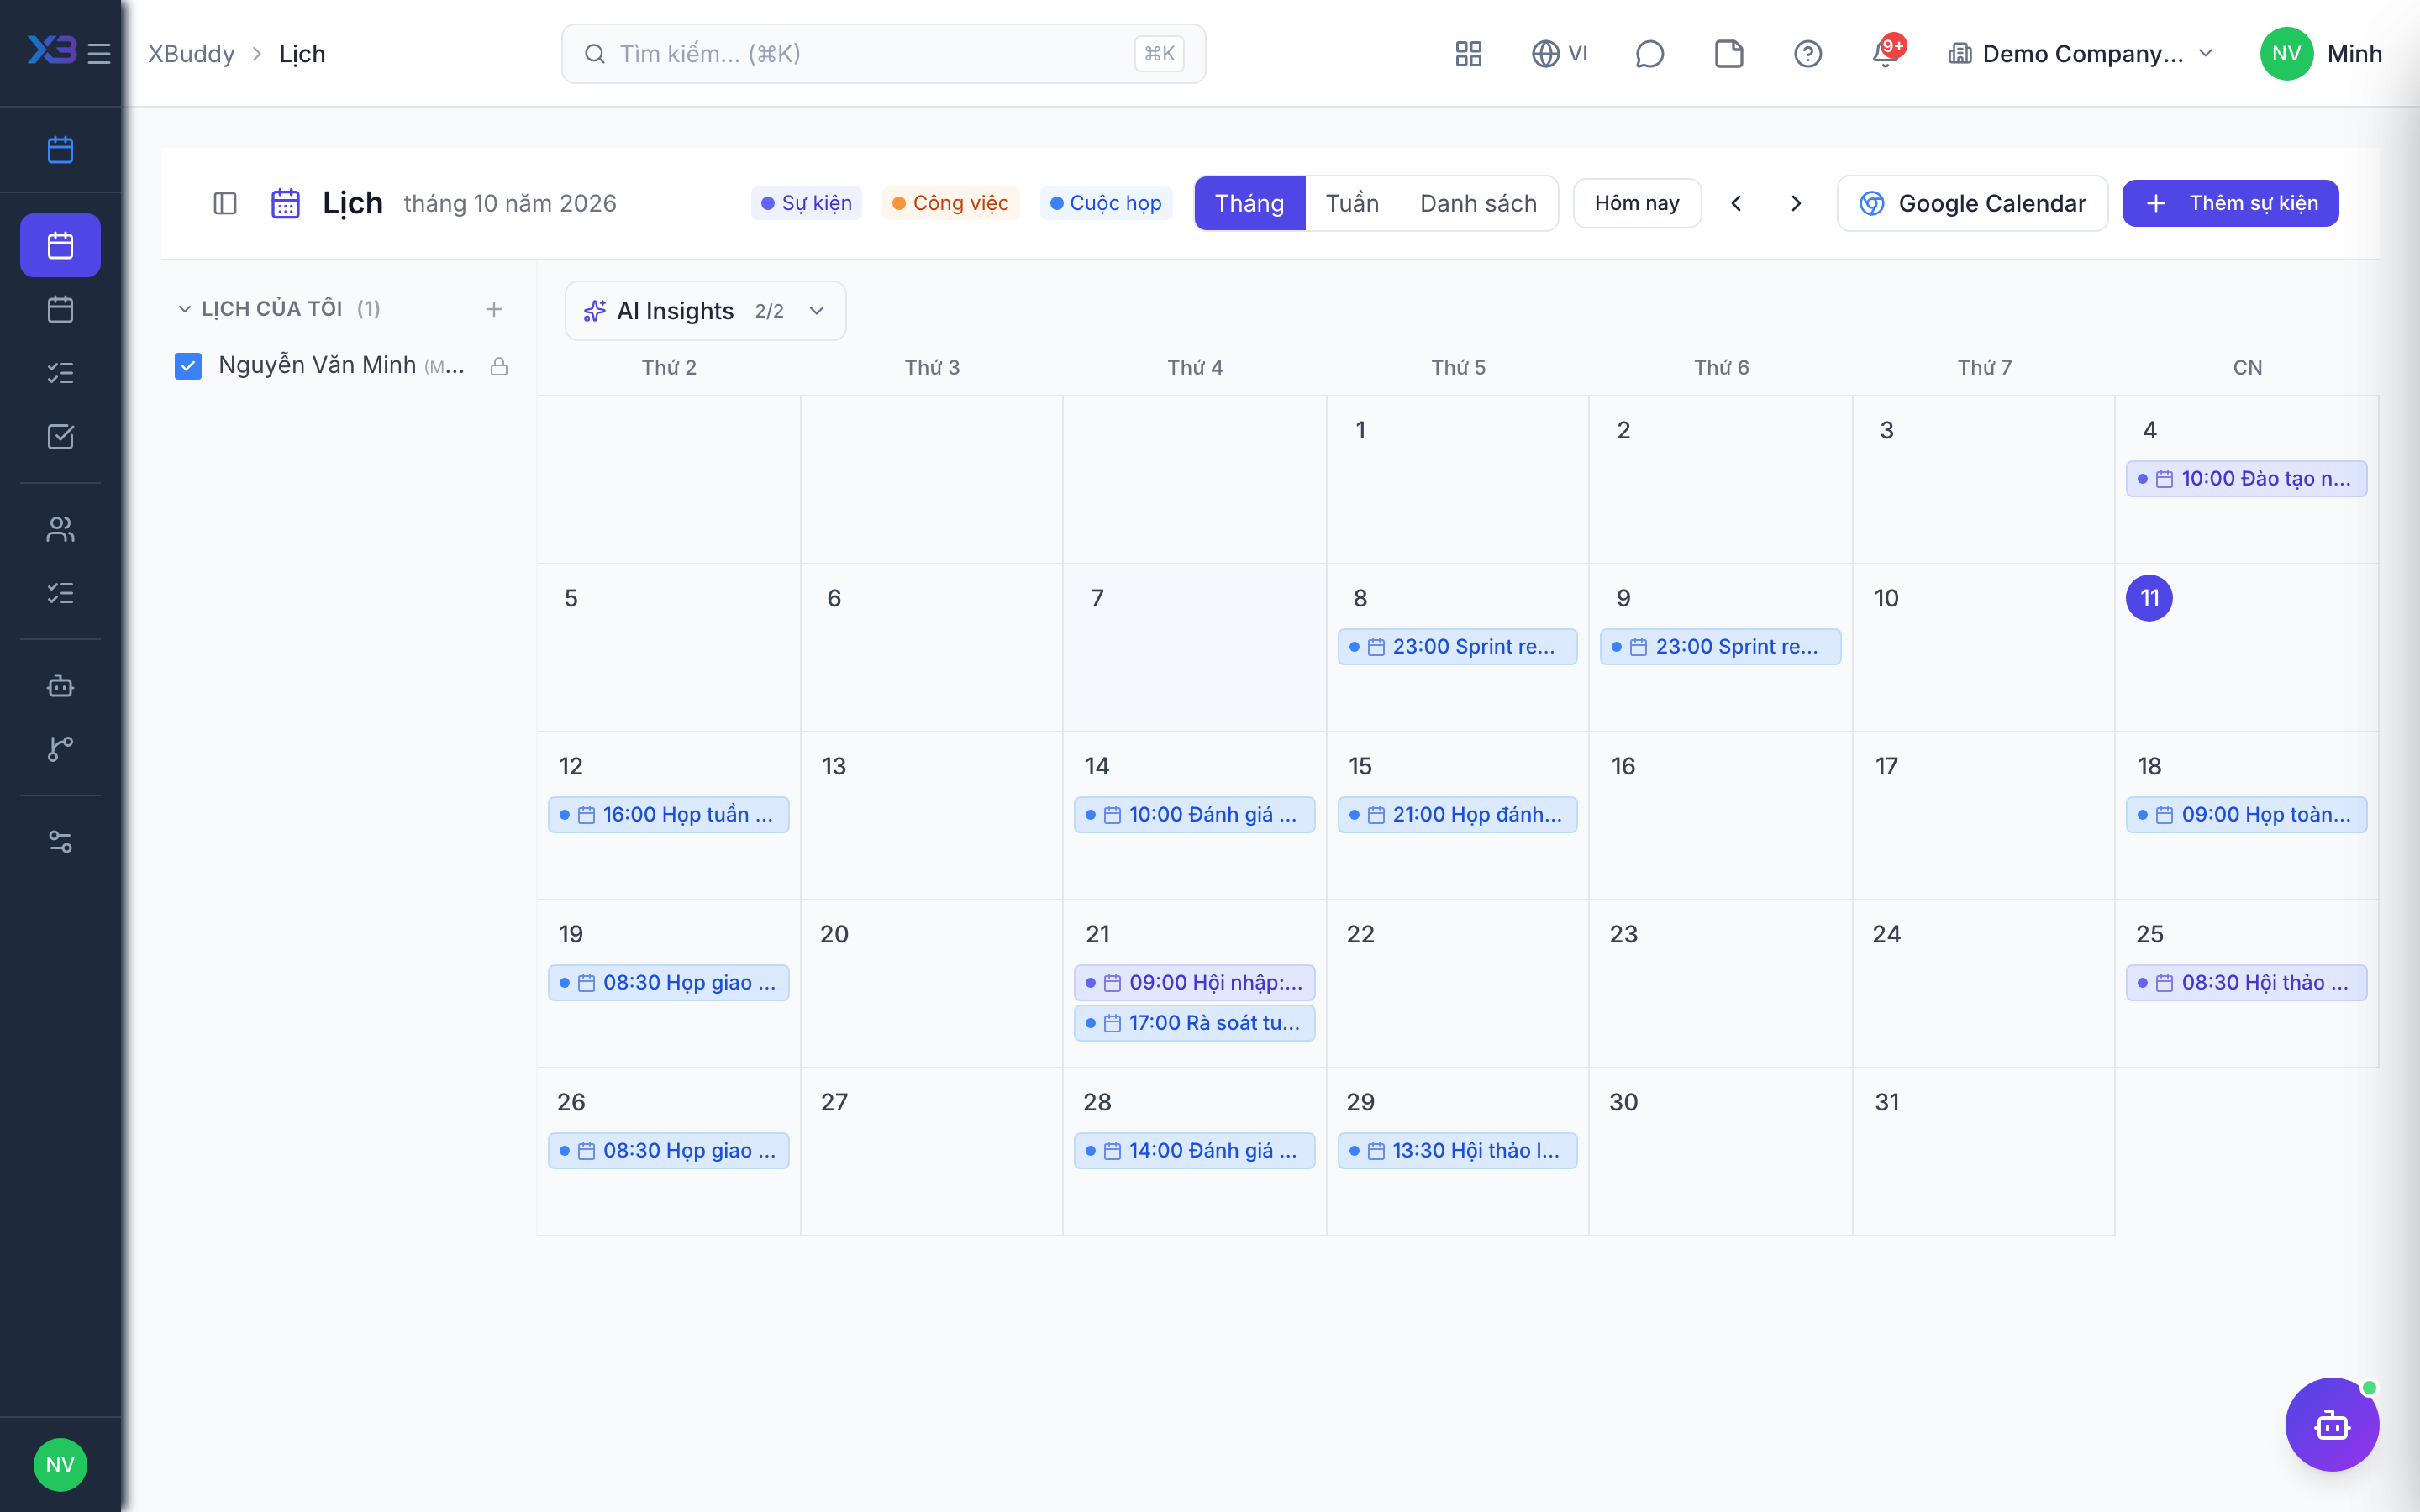Viewport: 2420px width, 1512px height.
Task: Open the settings sliders icon in sidebar
Action: tap(60, 842)
